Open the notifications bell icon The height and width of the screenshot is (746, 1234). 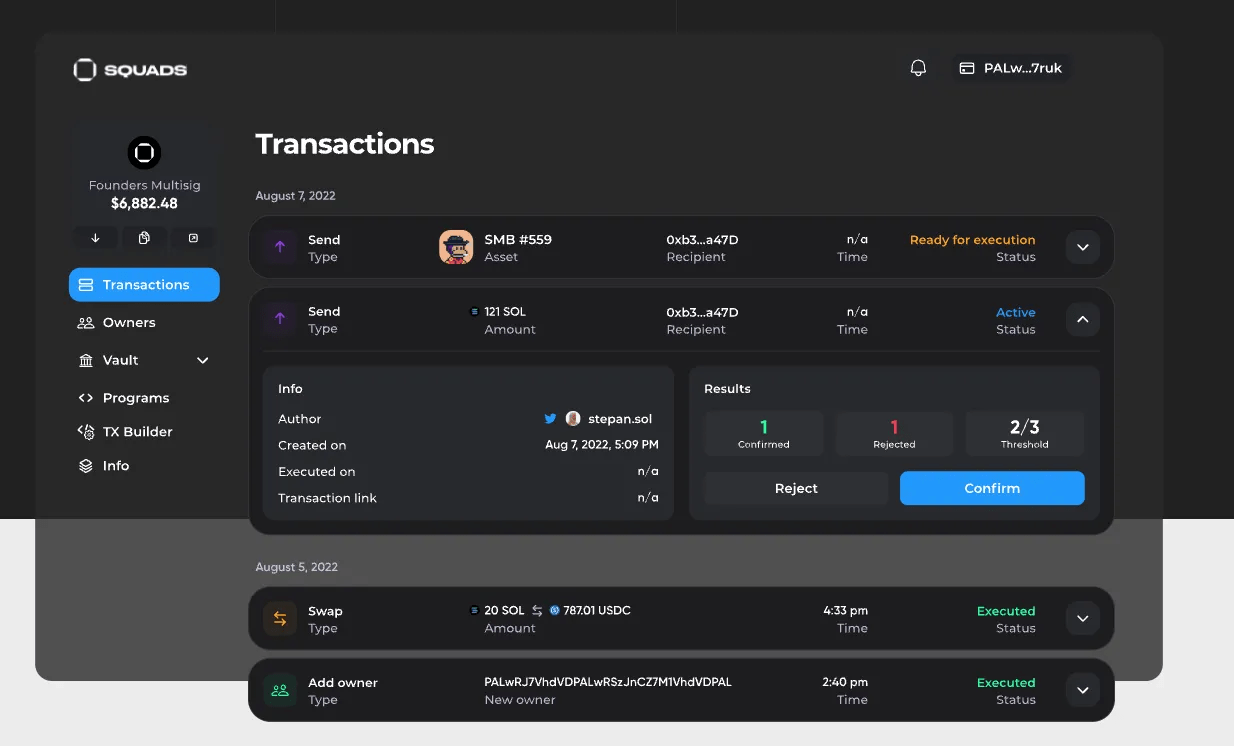click(917, 68)
